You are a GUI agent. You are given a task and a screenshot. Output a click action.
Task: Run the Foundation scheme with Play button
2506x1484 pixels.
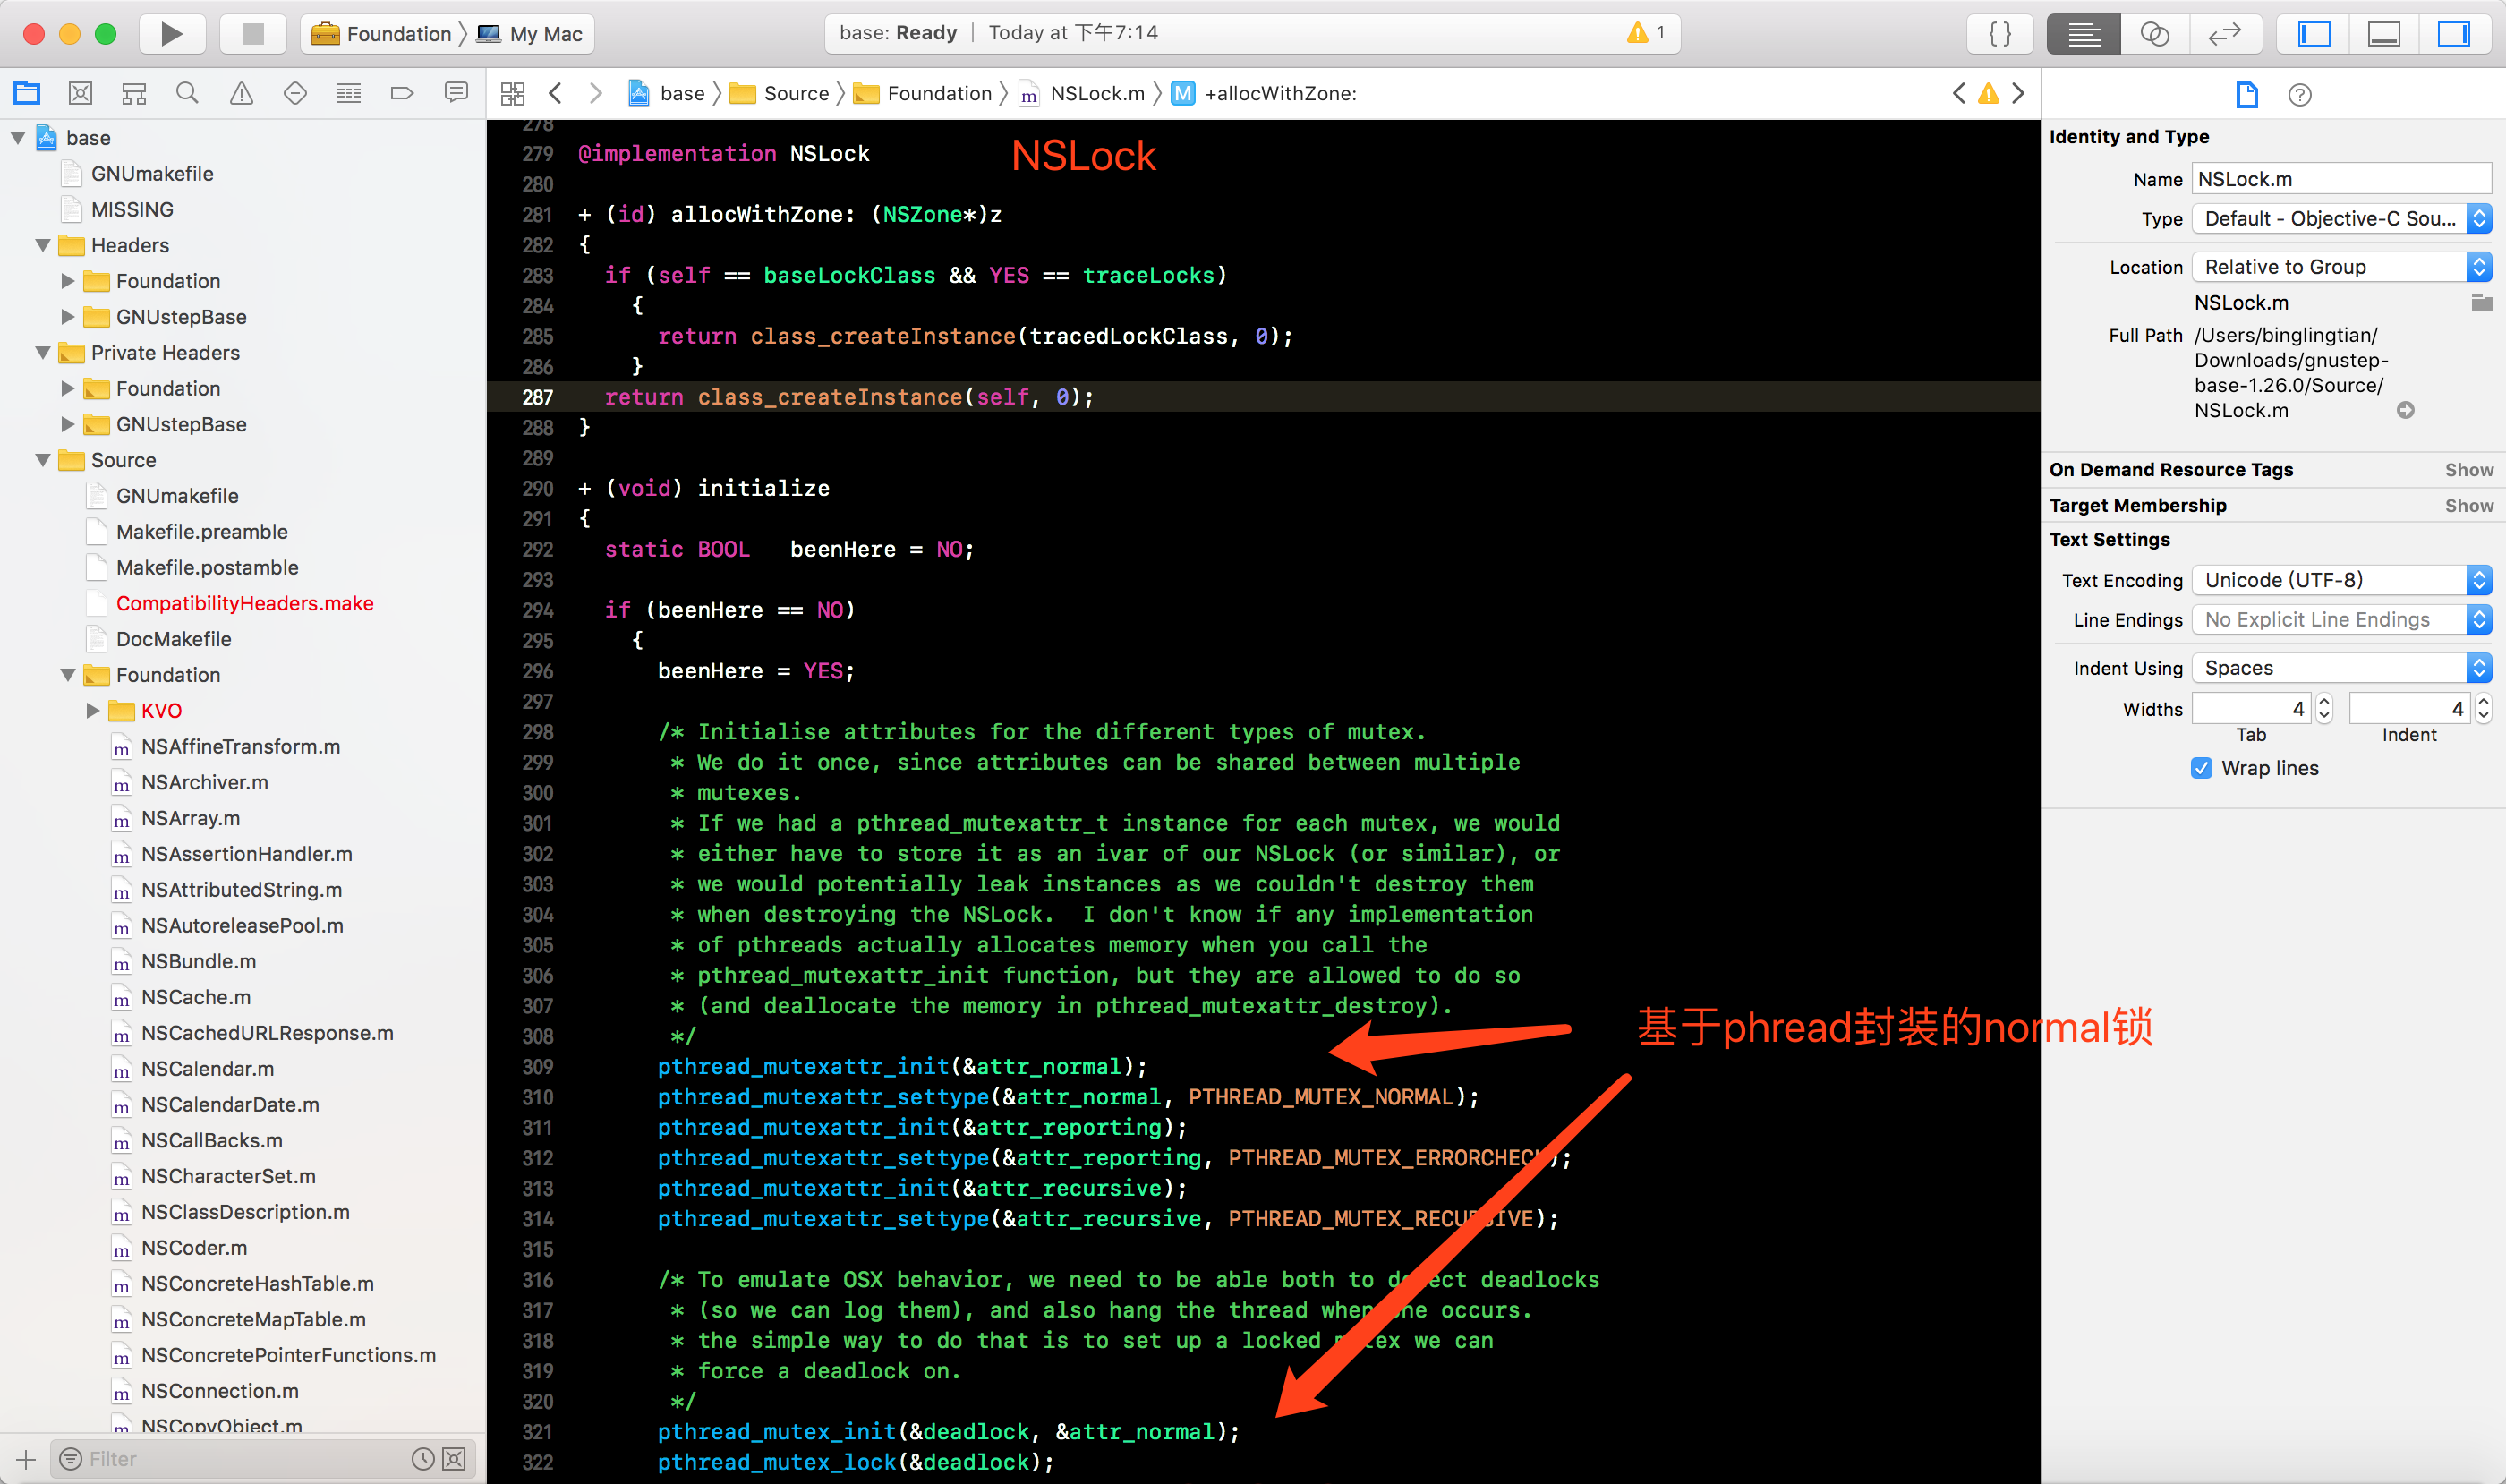[171, 34]
